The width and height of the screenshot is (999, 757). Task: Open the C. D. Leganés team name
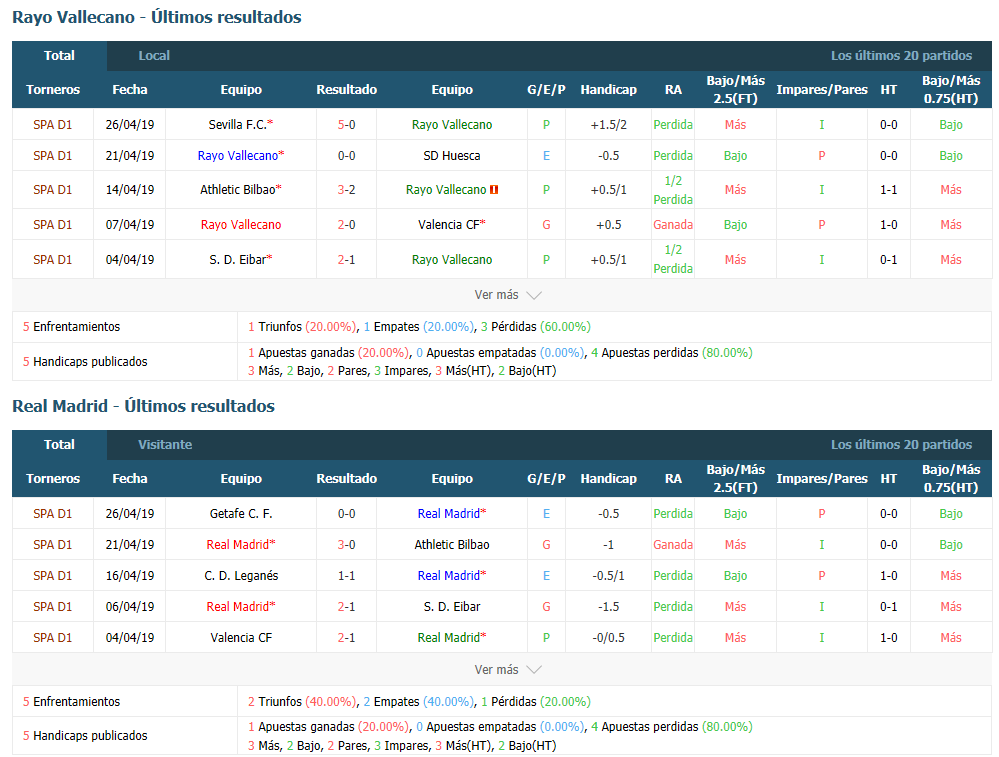tap(241, 575)
